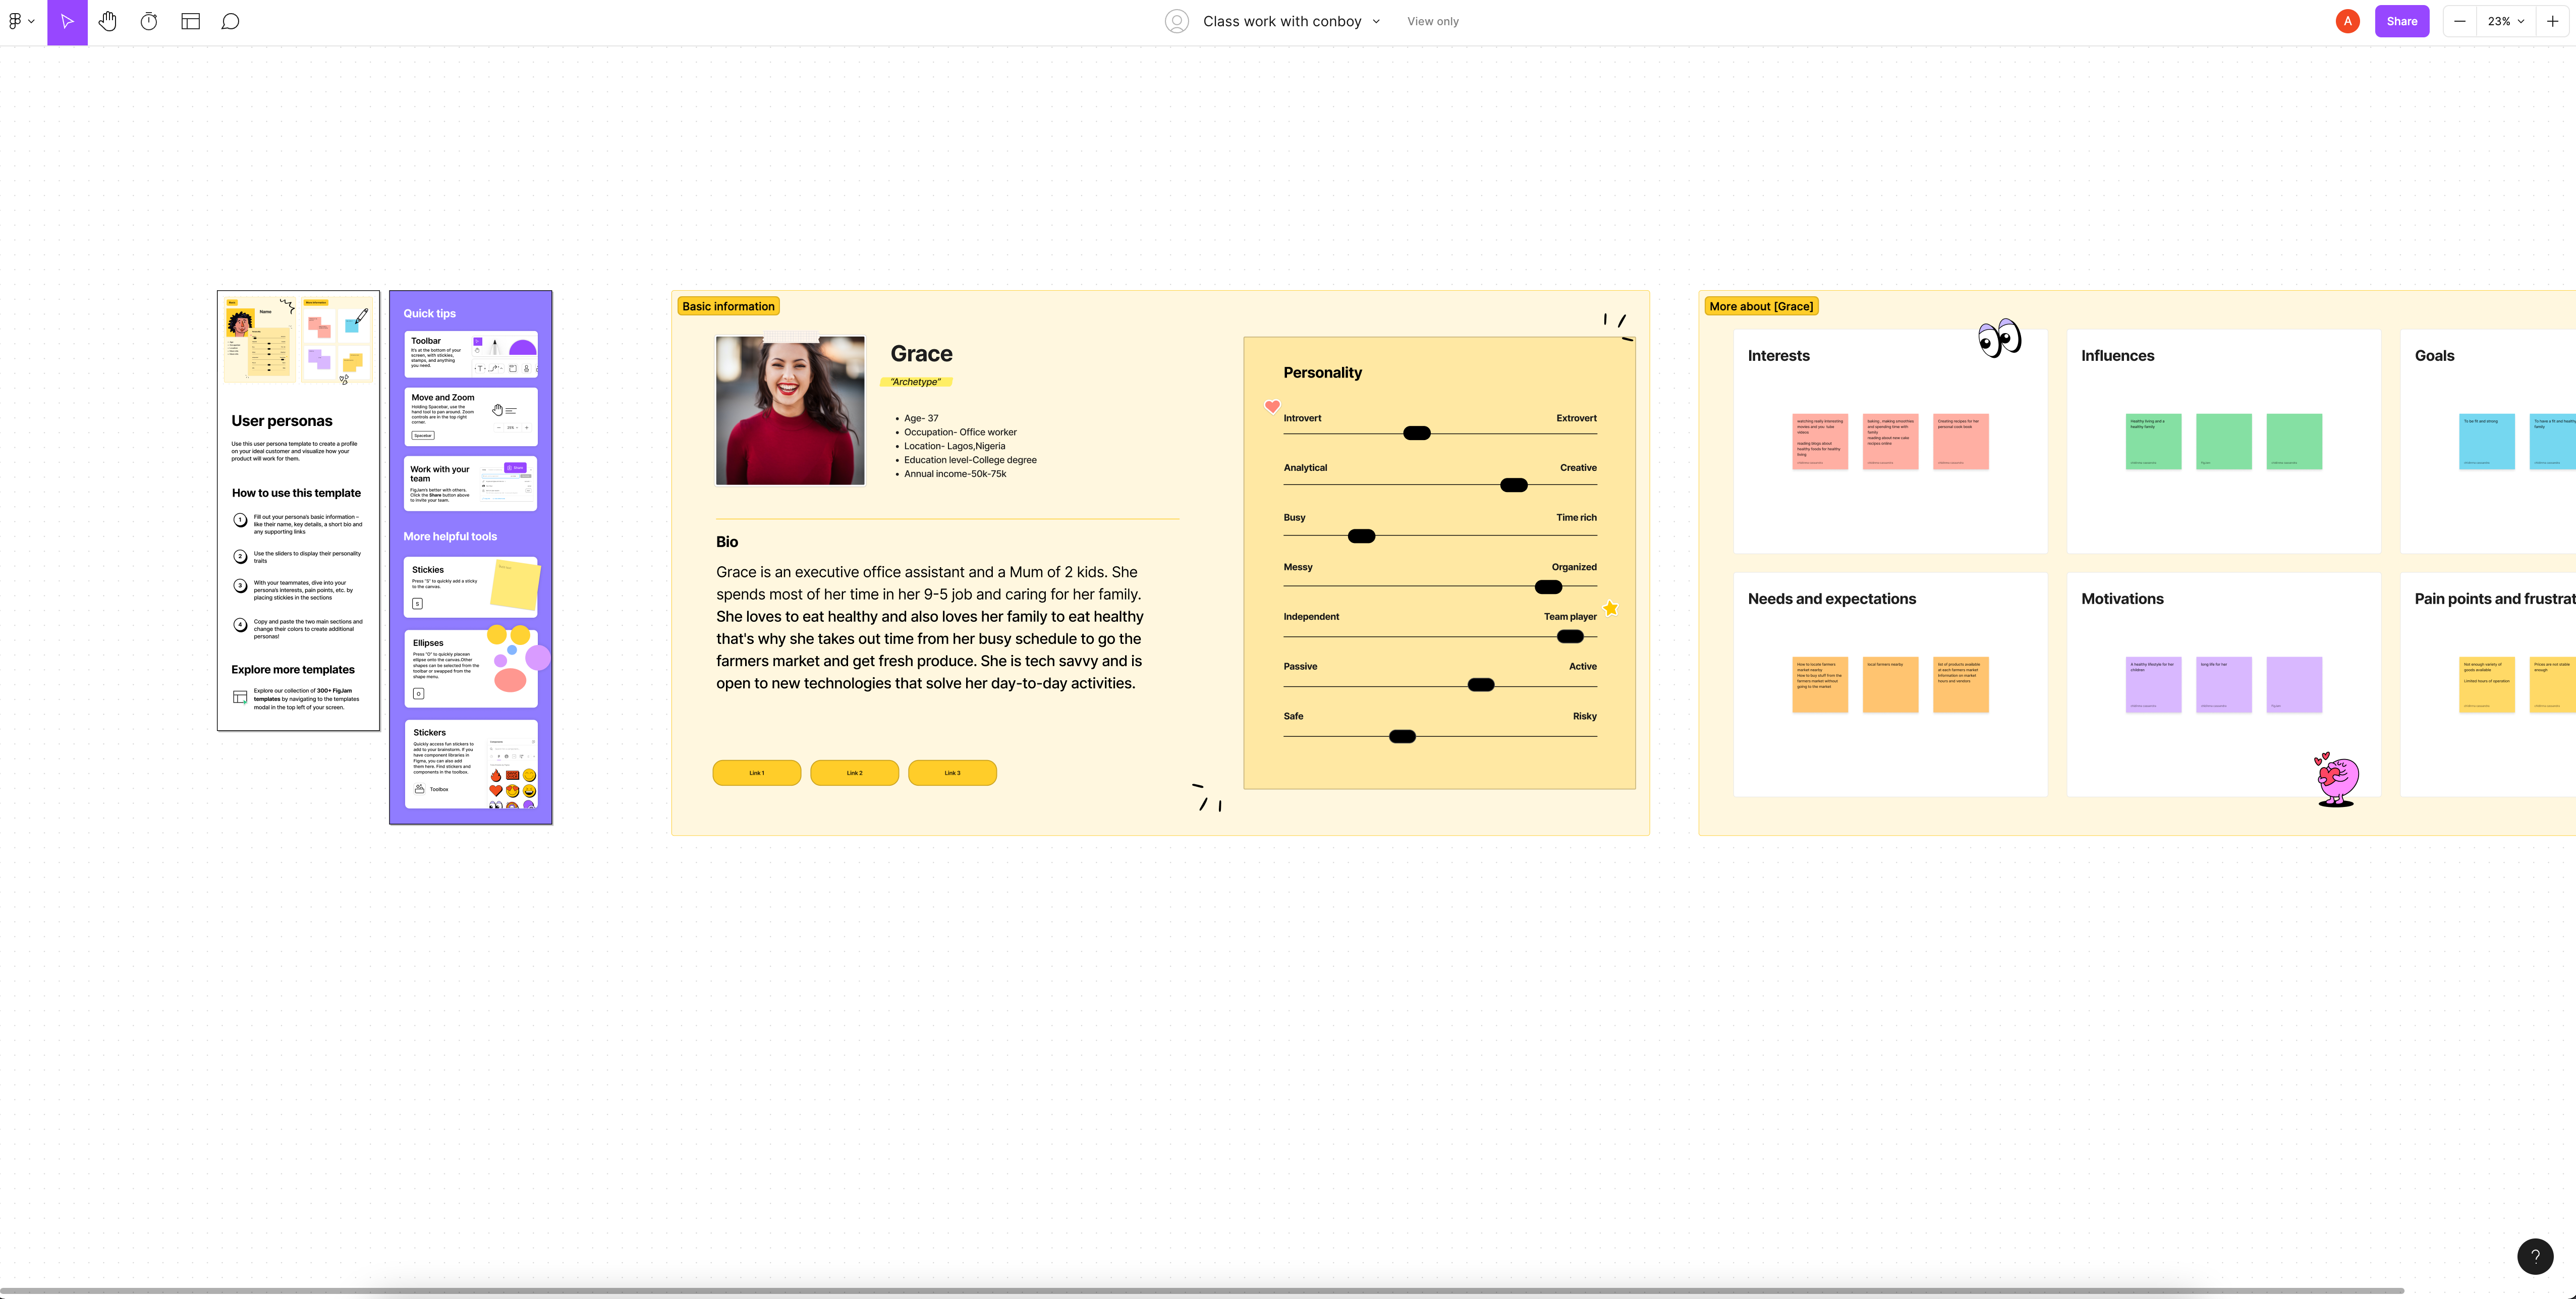Open the 23% zoom level dropdown
This screenshot has width=2576, height=1299.
[x=2505, y=21]
